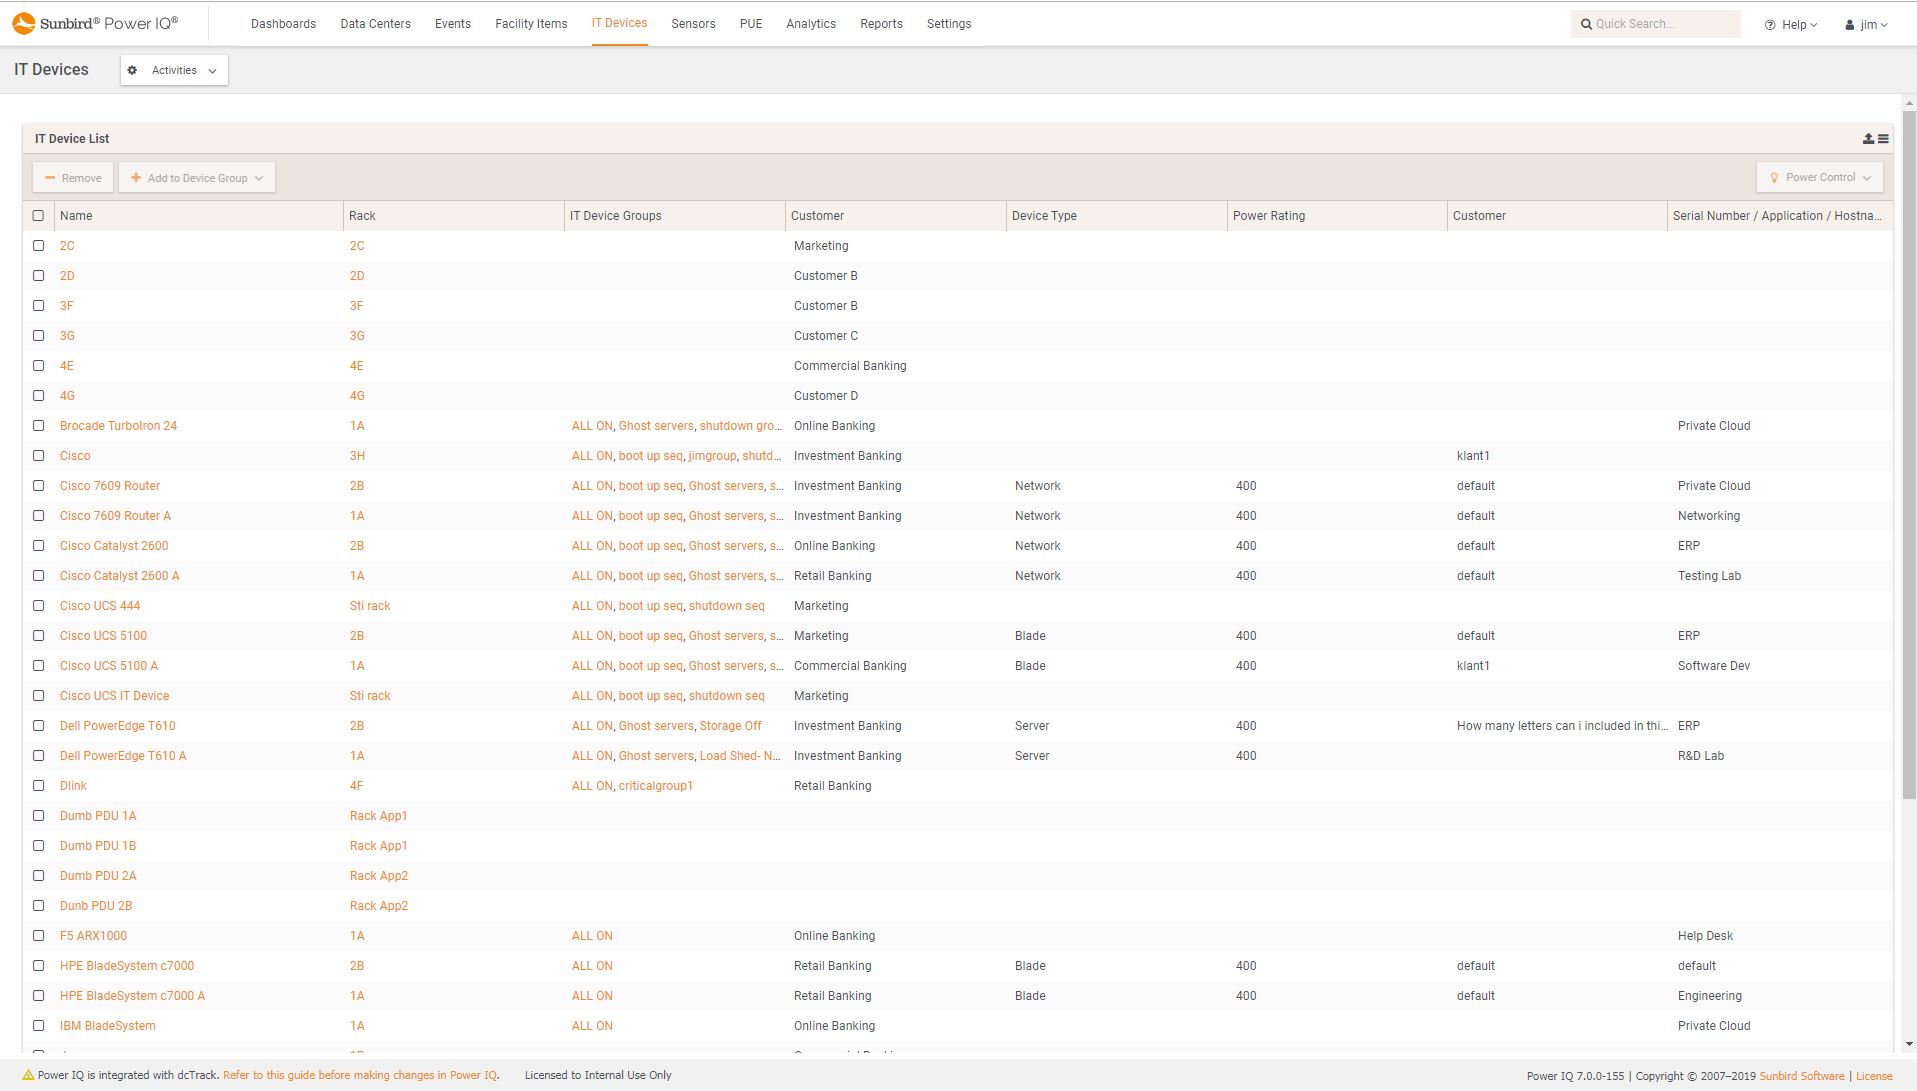This screenshot has width=1917, height=1091.
Task: Click the Remove button
Action: (x=72, y=177)
